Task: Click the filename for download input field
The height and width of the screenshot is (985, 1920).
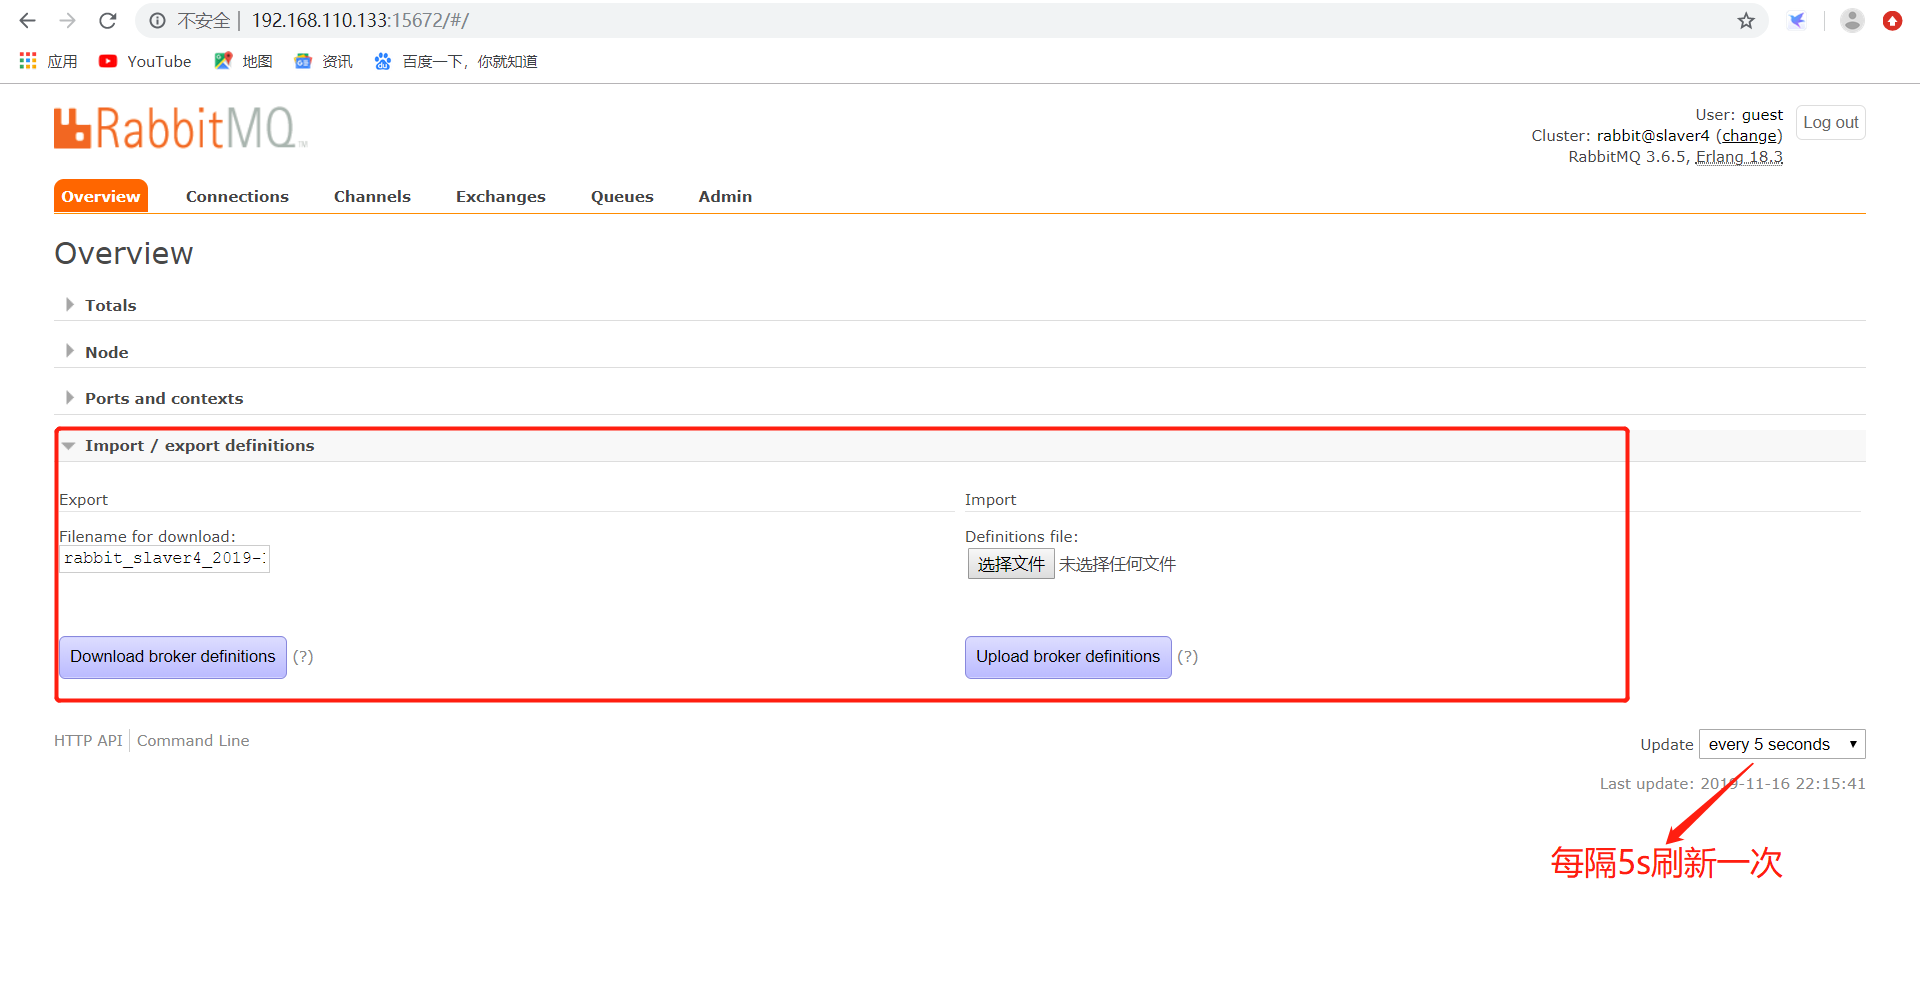Action: 164,558
